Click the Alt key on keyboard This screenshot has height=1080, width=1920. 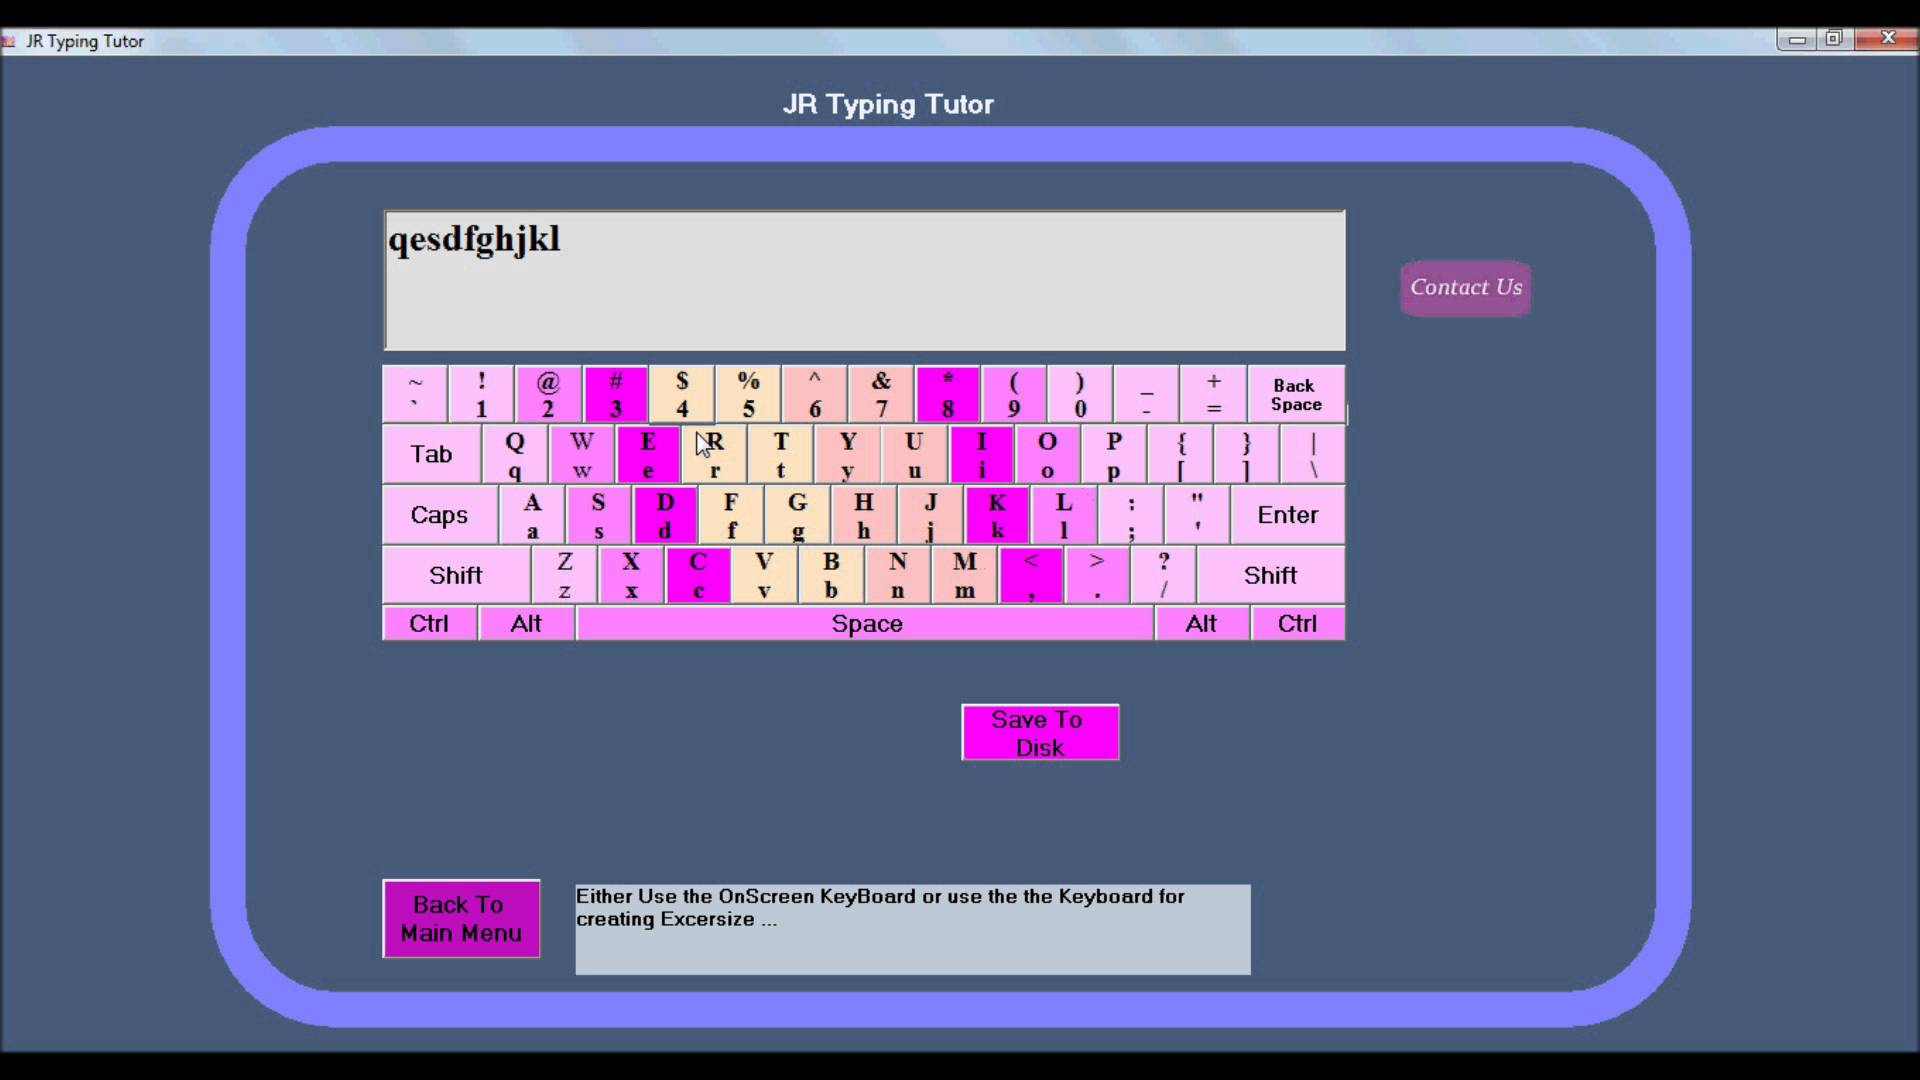524,622
